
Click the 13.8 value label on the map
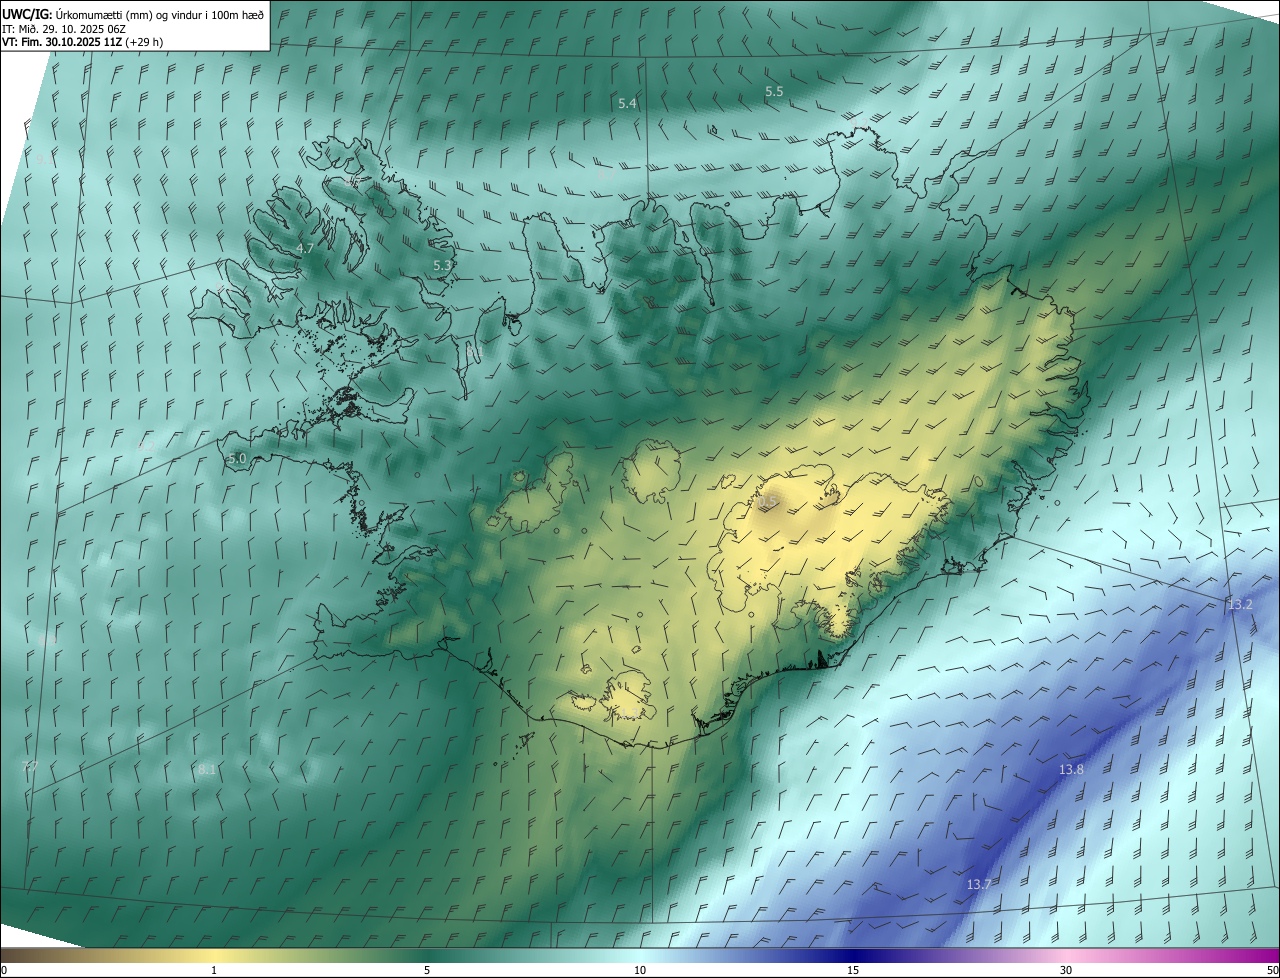pyautogui.click(x=1071, y=769)
